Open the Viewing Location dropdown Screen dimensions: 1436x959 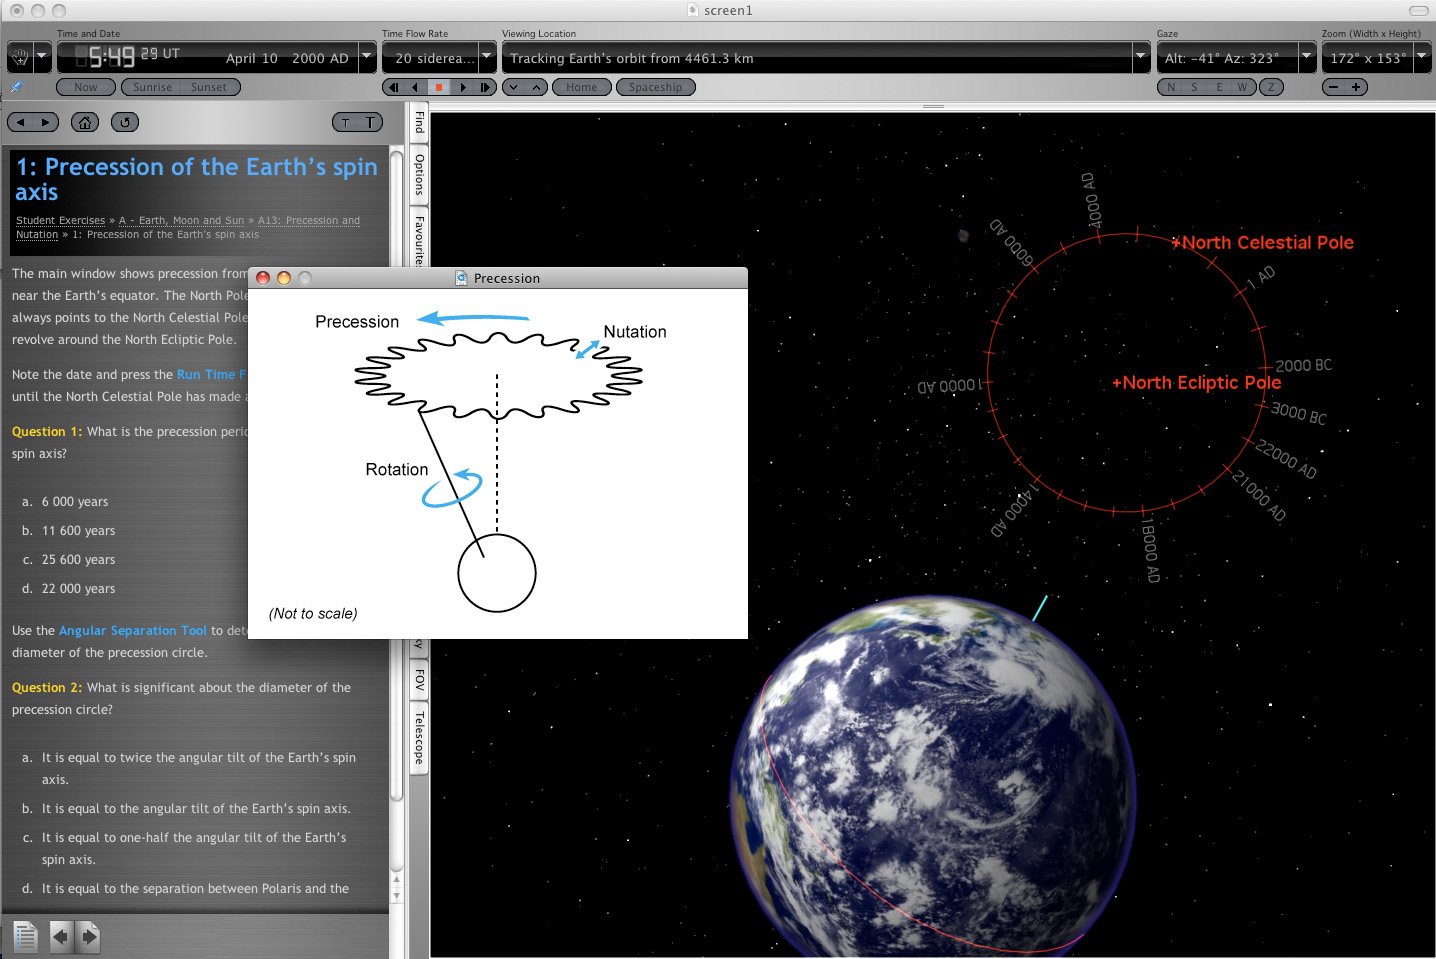[1140, 57]
